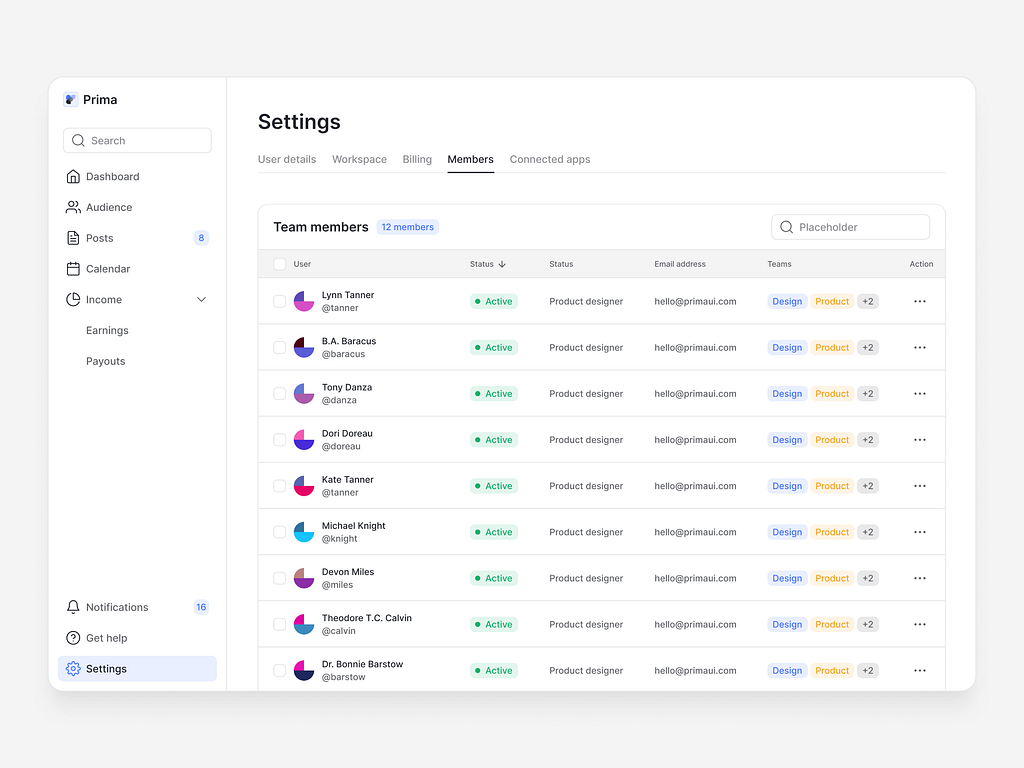1024x768 pixels.
Task: Tick Michael Knight's row checkbox
Action: coord(280,532)
